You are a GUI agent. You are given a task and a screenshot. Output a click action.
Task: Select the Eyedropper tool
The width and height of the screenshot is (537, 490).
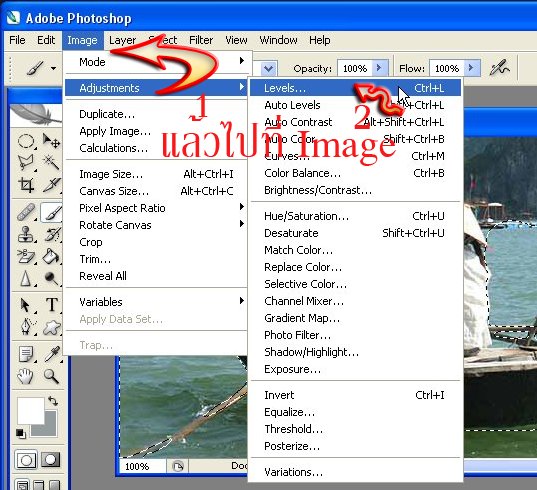point(52,354)
